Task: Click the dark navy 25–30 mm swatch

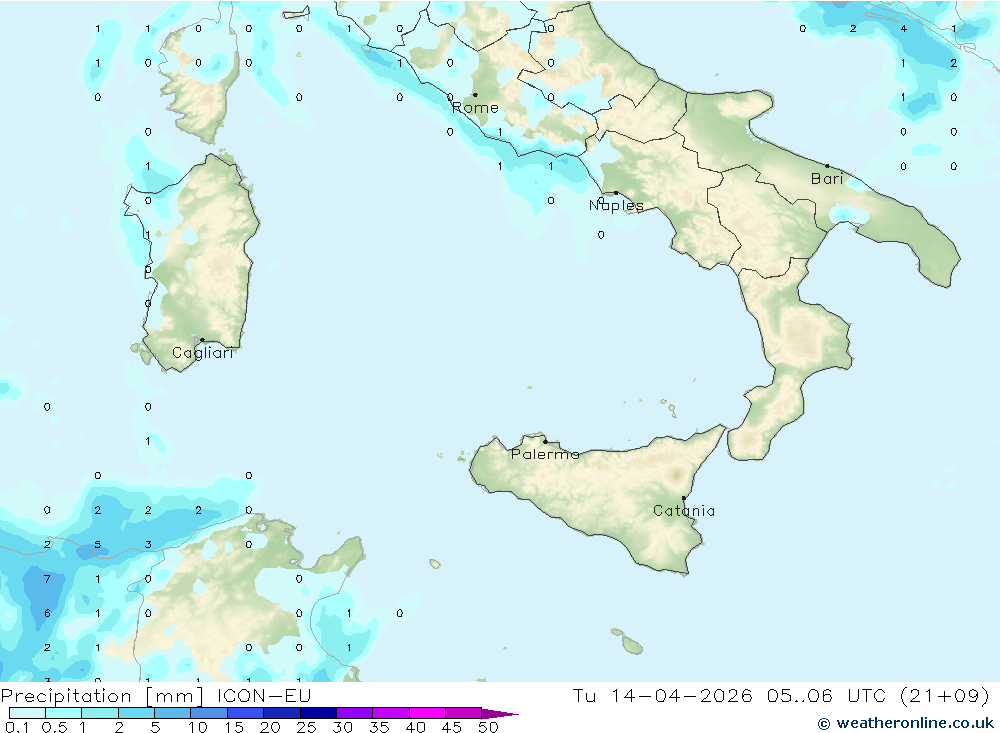Action: 318,713
